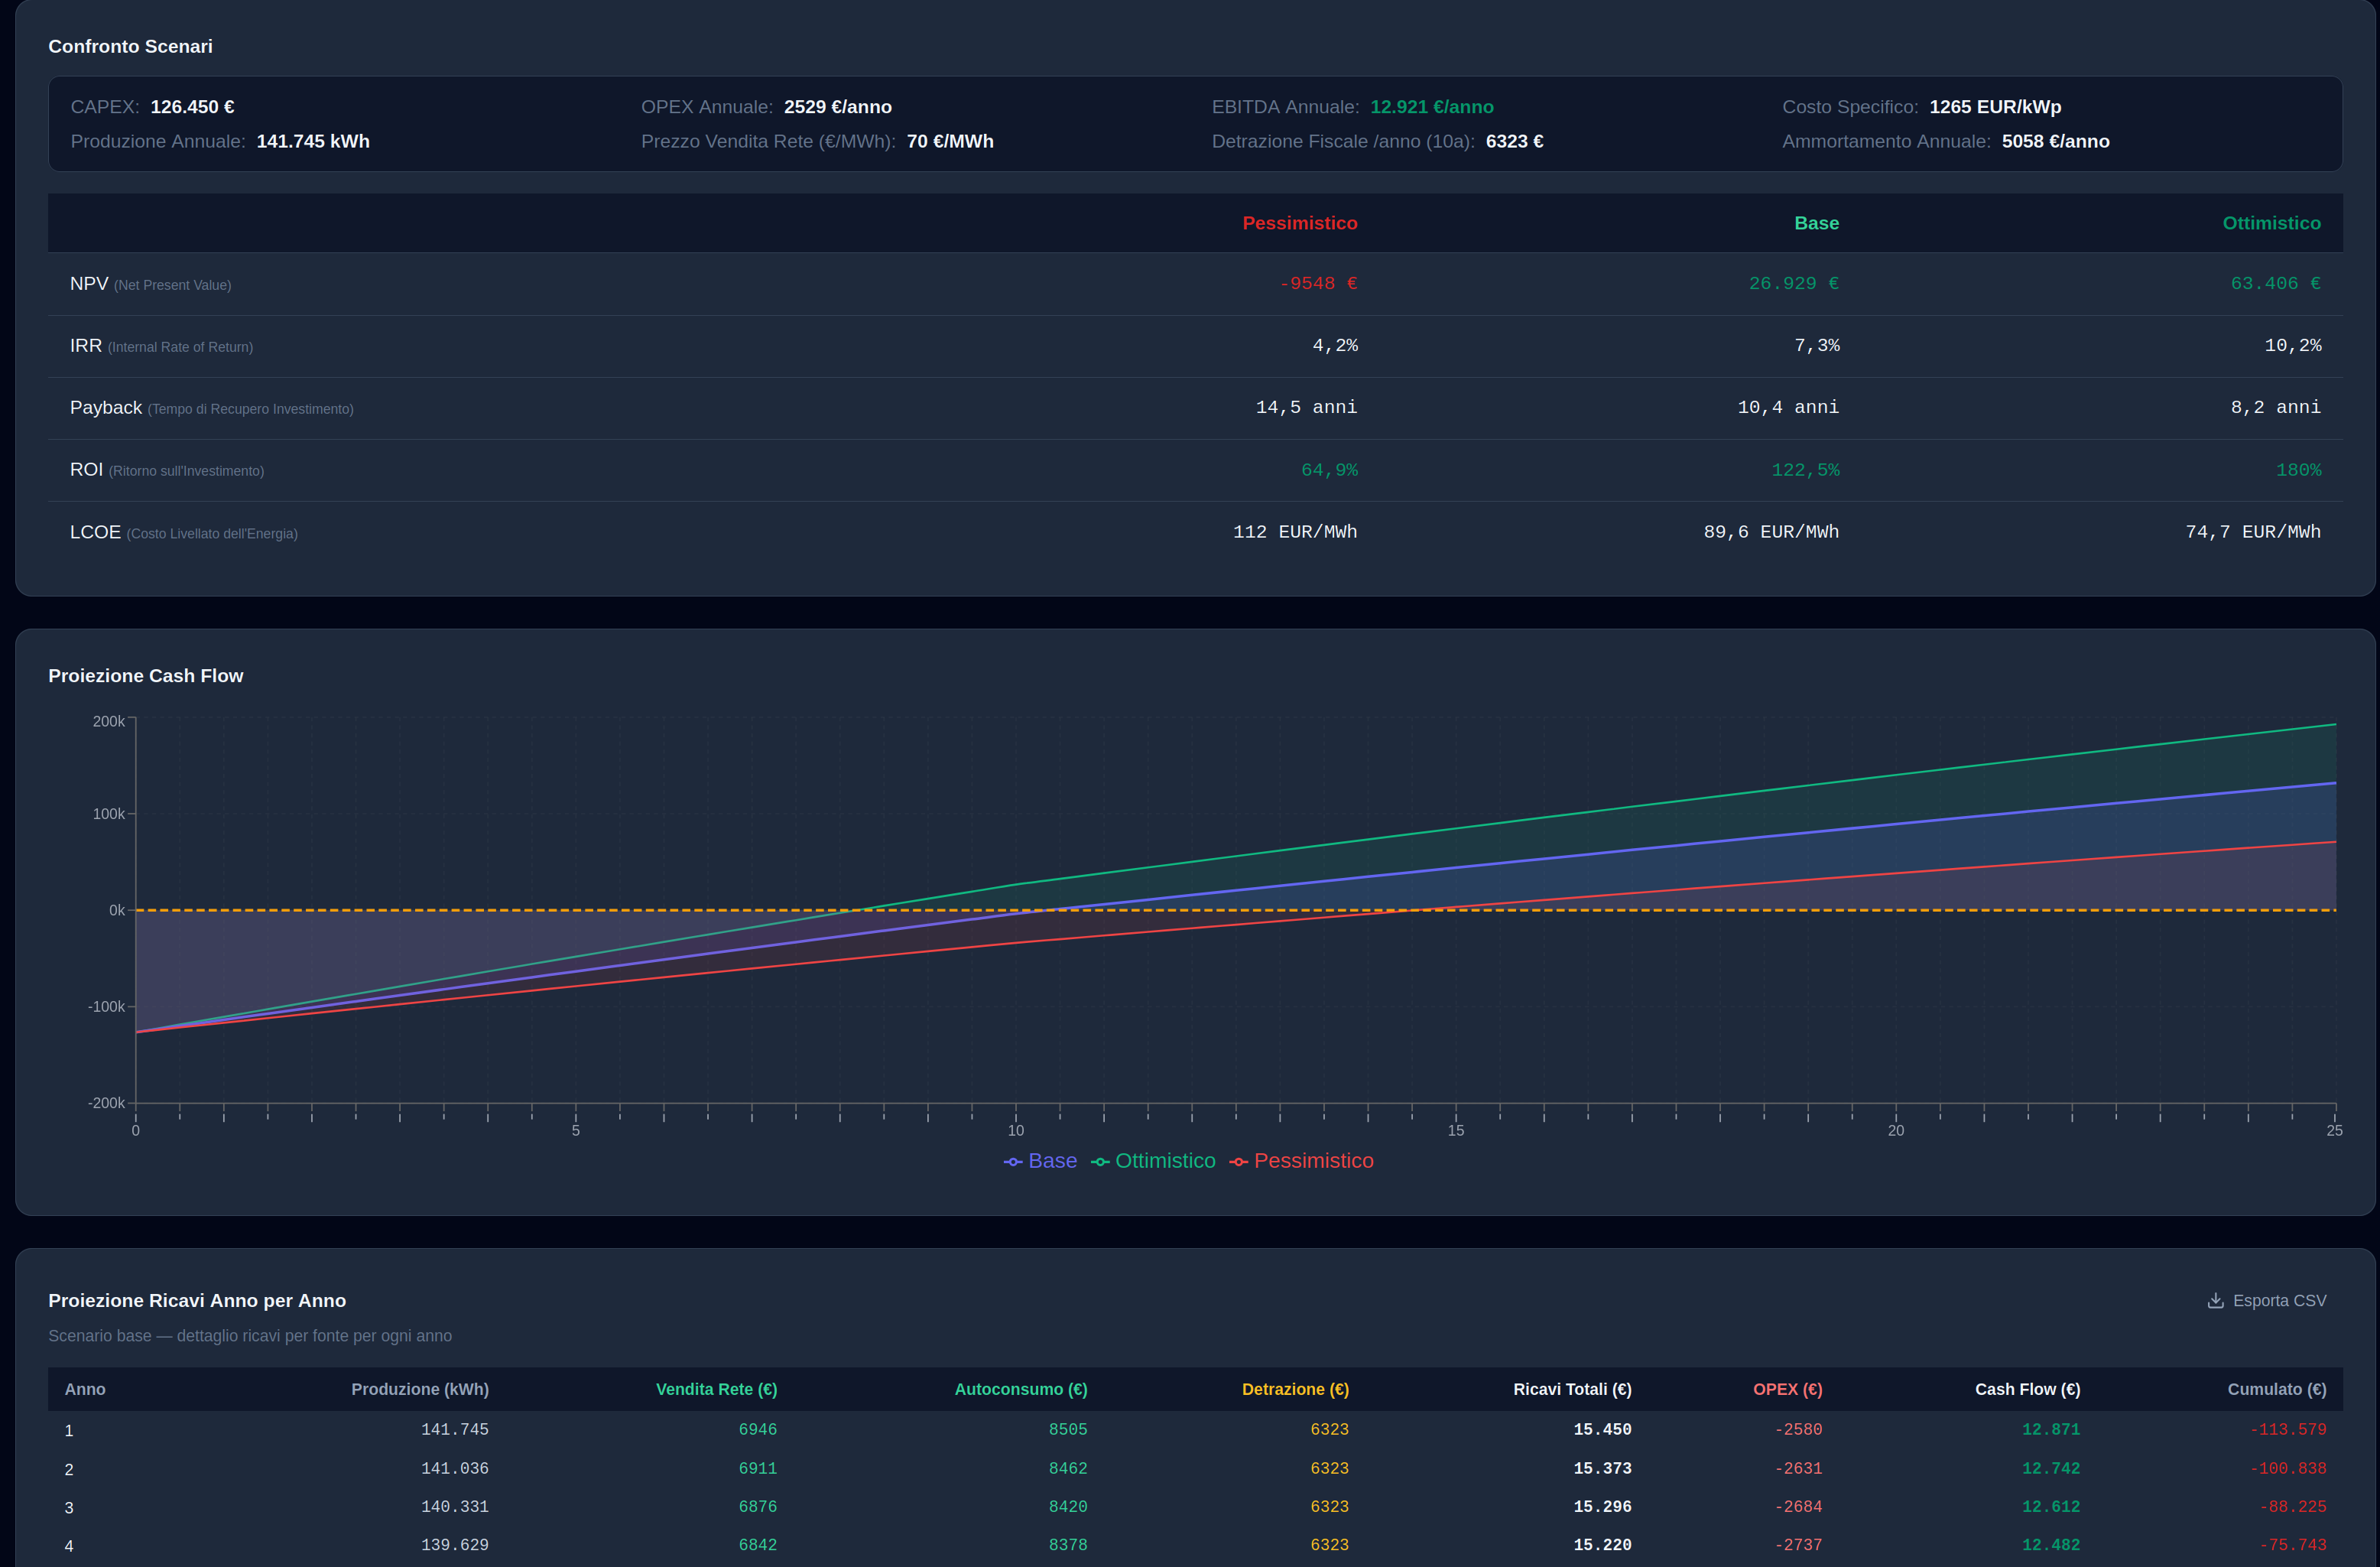
Task: Click year 10 tick on chart axis
Action: coord(1016,1130)
